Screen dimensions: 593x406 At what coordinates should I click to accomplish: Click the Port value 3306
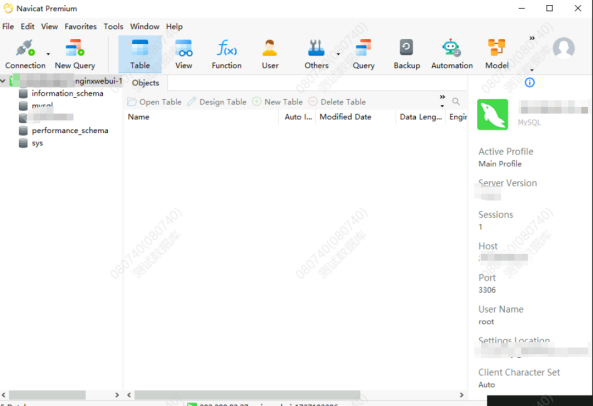(x=487, y=290)
